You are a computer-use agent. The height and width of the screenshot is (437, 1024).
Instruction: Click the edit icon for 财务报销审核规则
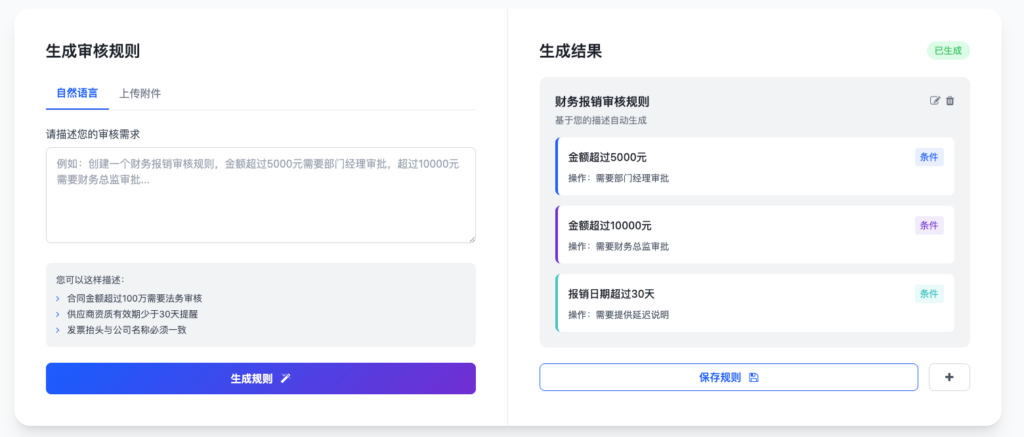point(935,101)
